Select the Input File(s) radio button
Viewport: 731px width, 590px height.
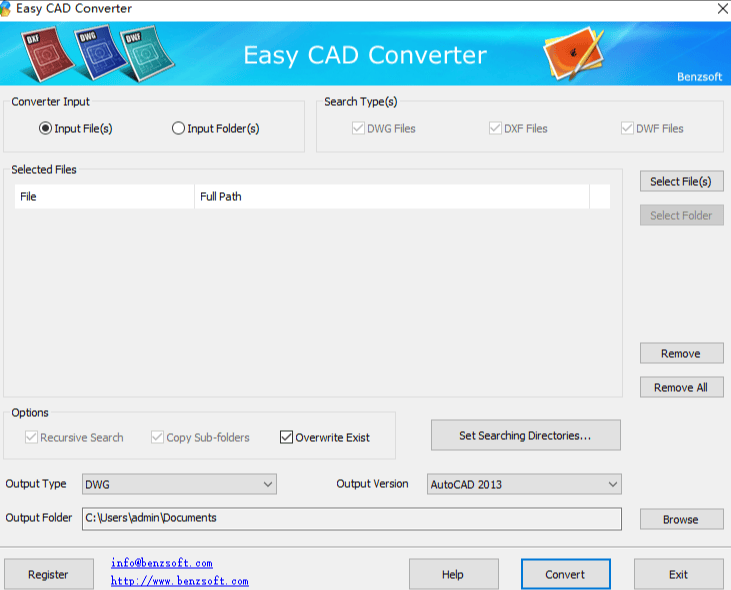(45, 128)
